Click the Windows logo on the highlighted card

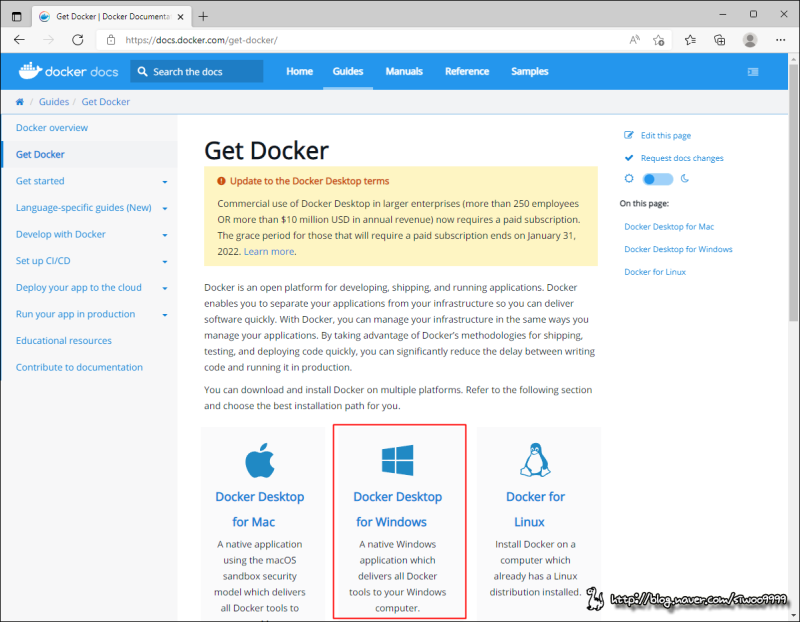(x=398, y=460)
